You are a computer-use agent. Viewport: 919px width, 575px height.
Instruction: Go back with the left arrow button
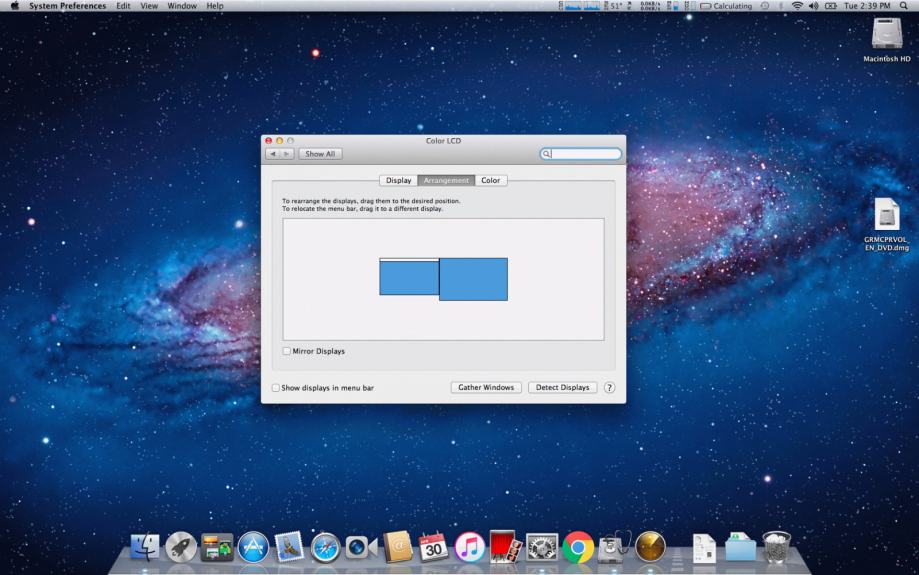coord(274,154)
